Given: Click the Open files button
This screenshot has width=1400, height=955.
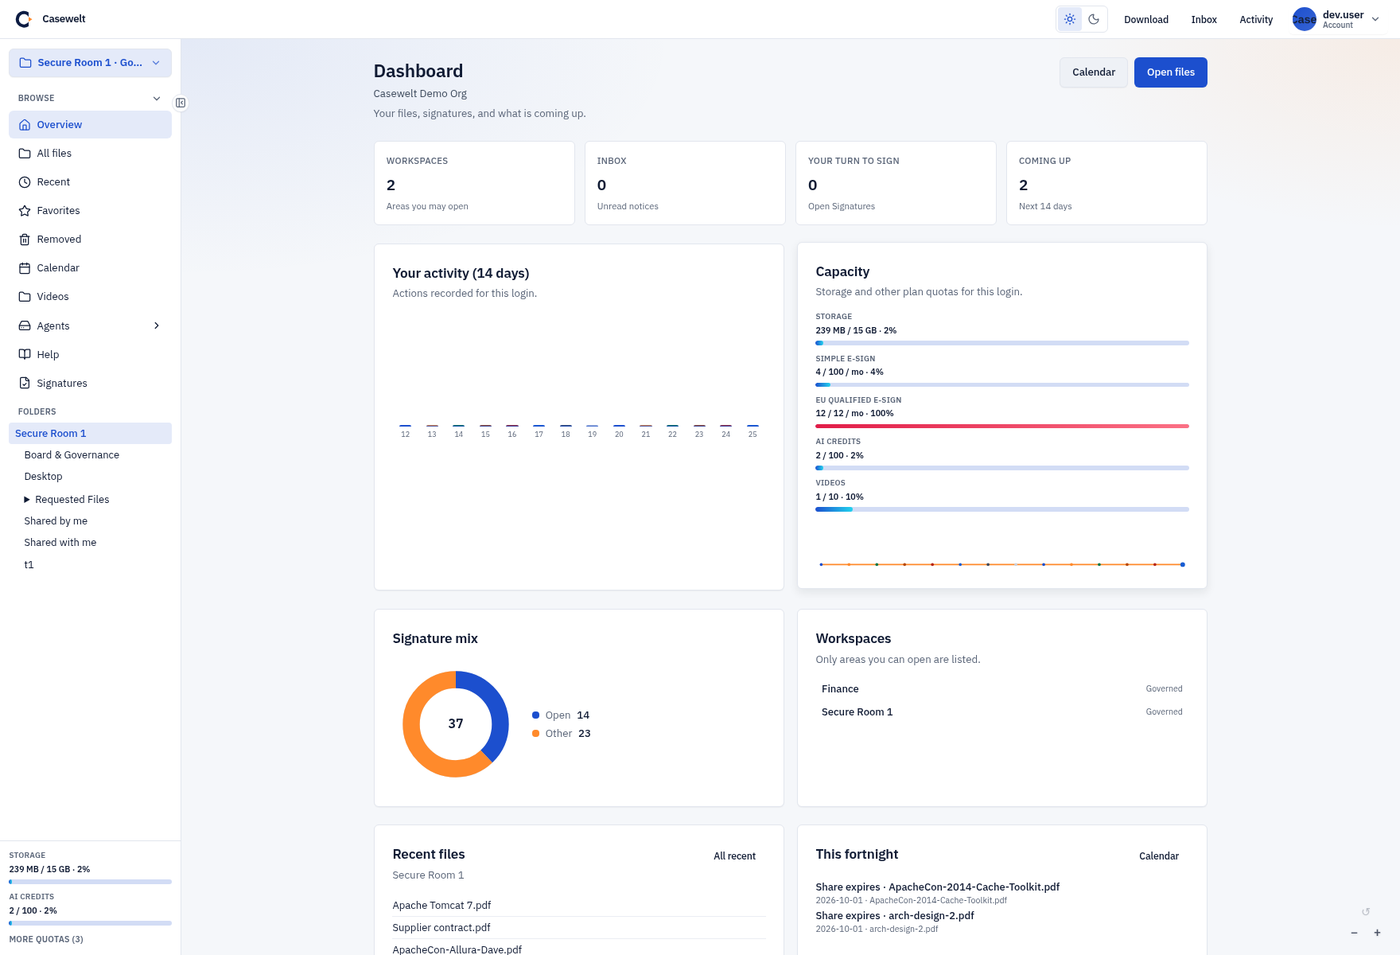Looking at the screenshot, I should (x=1170, y=72).
